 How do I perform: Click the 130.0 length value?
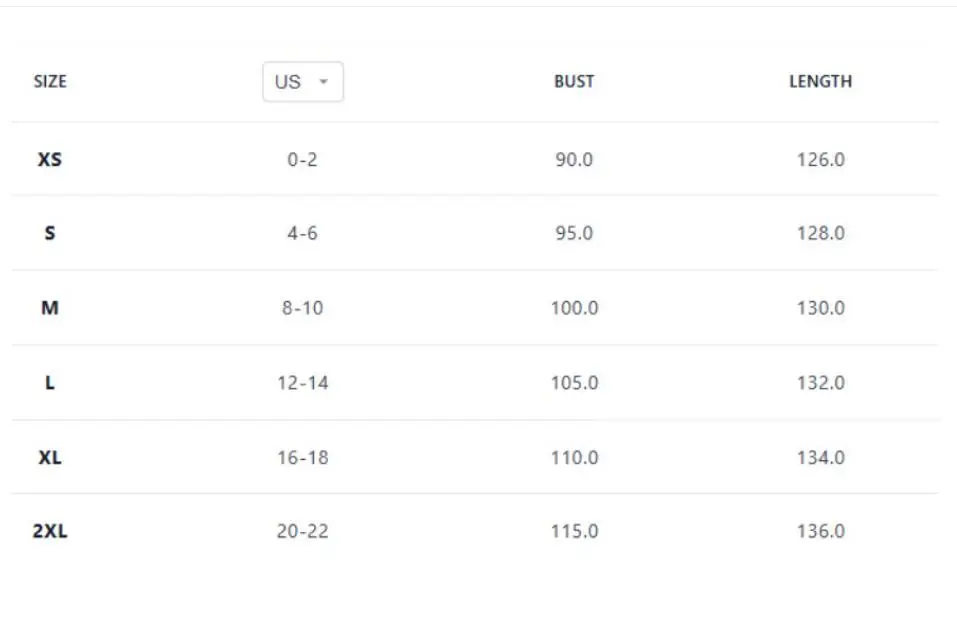point(821,308)
